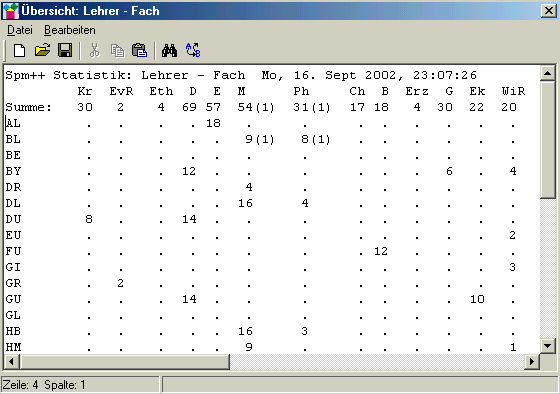Viewport: 560px width, 394px height.
Task: Click teacher row label 'BE'
Action: pos(13,155)
